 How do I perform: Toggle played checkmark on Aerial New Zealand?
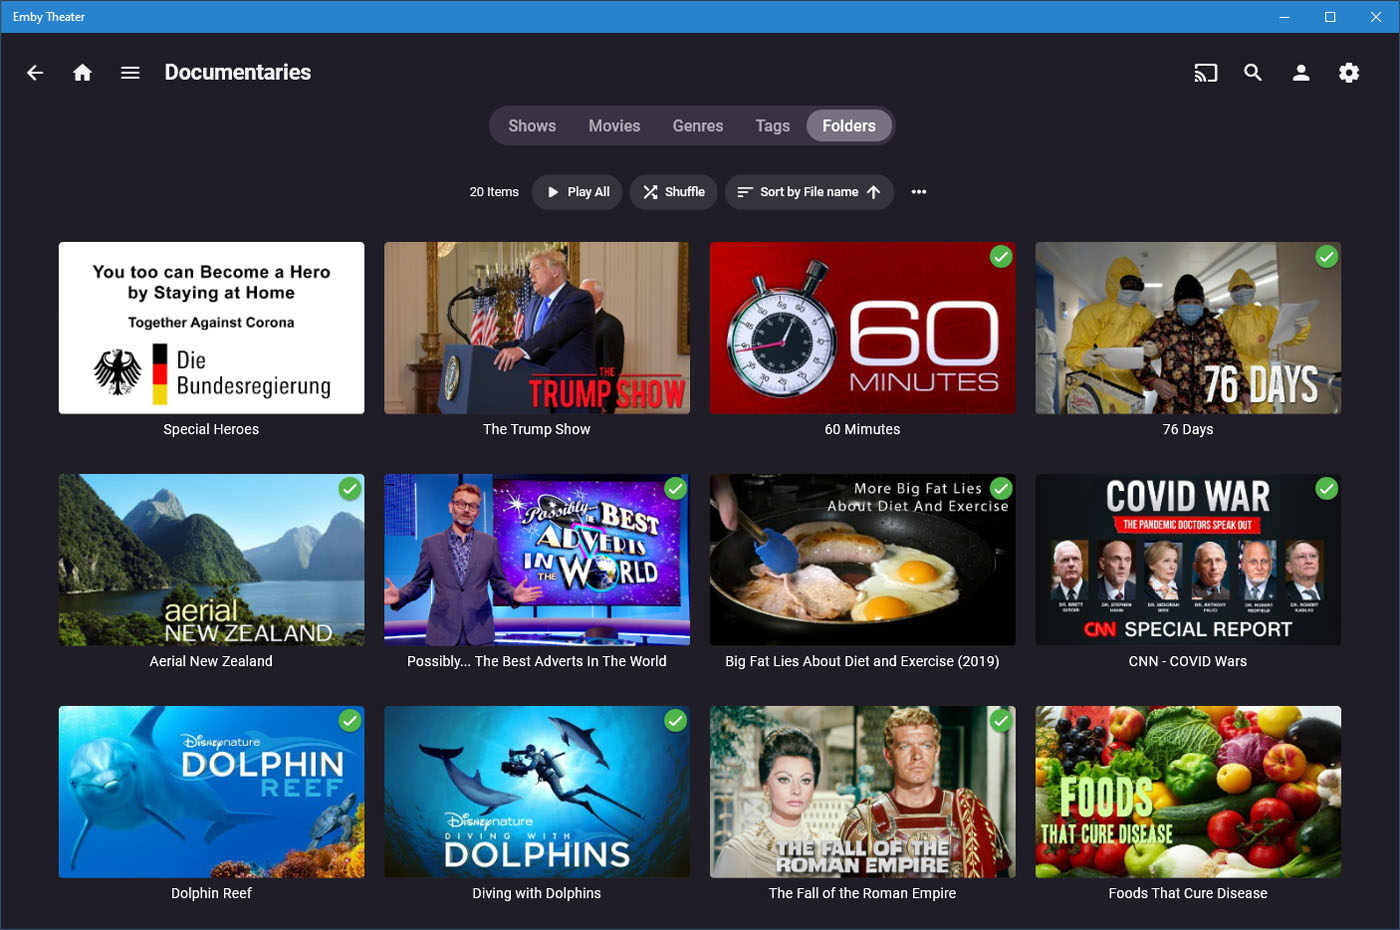tap(349, 489)
